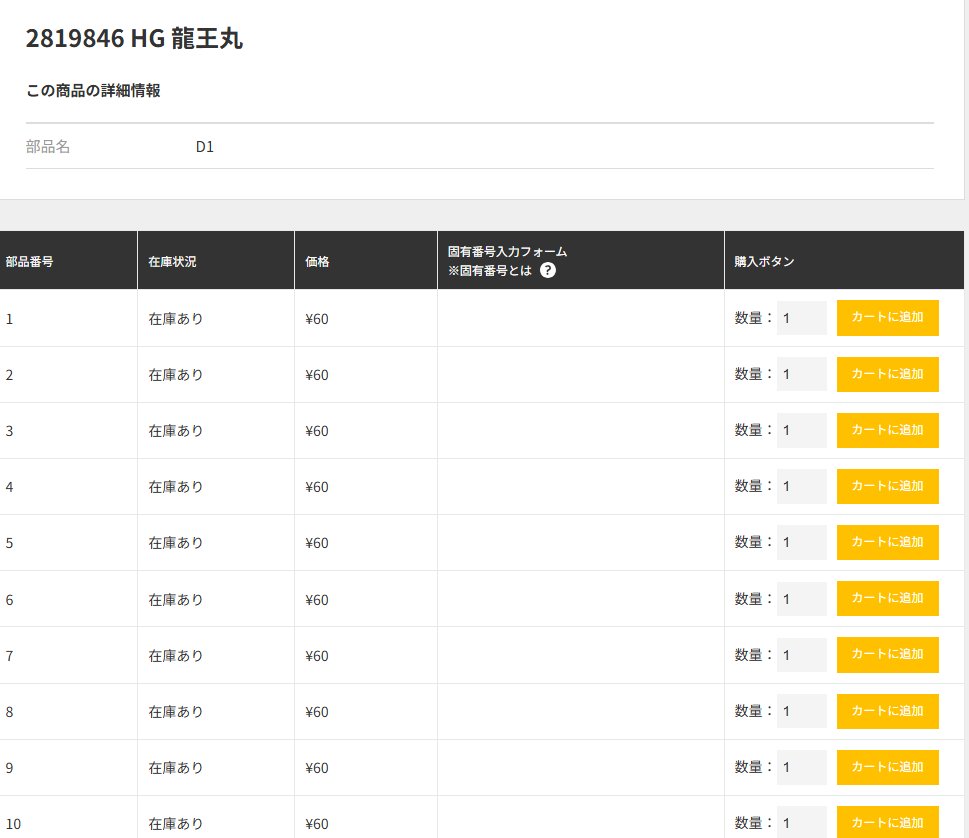Add part number 3 to cart
This screenshot has width=969, height=838.
(887, 430)
